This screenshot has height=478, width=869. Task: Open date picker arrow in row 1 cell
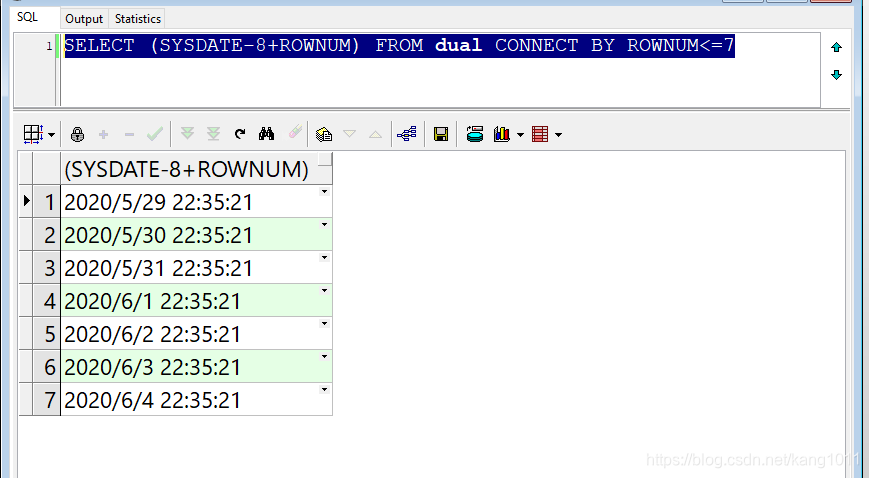(x=325, y=192)
